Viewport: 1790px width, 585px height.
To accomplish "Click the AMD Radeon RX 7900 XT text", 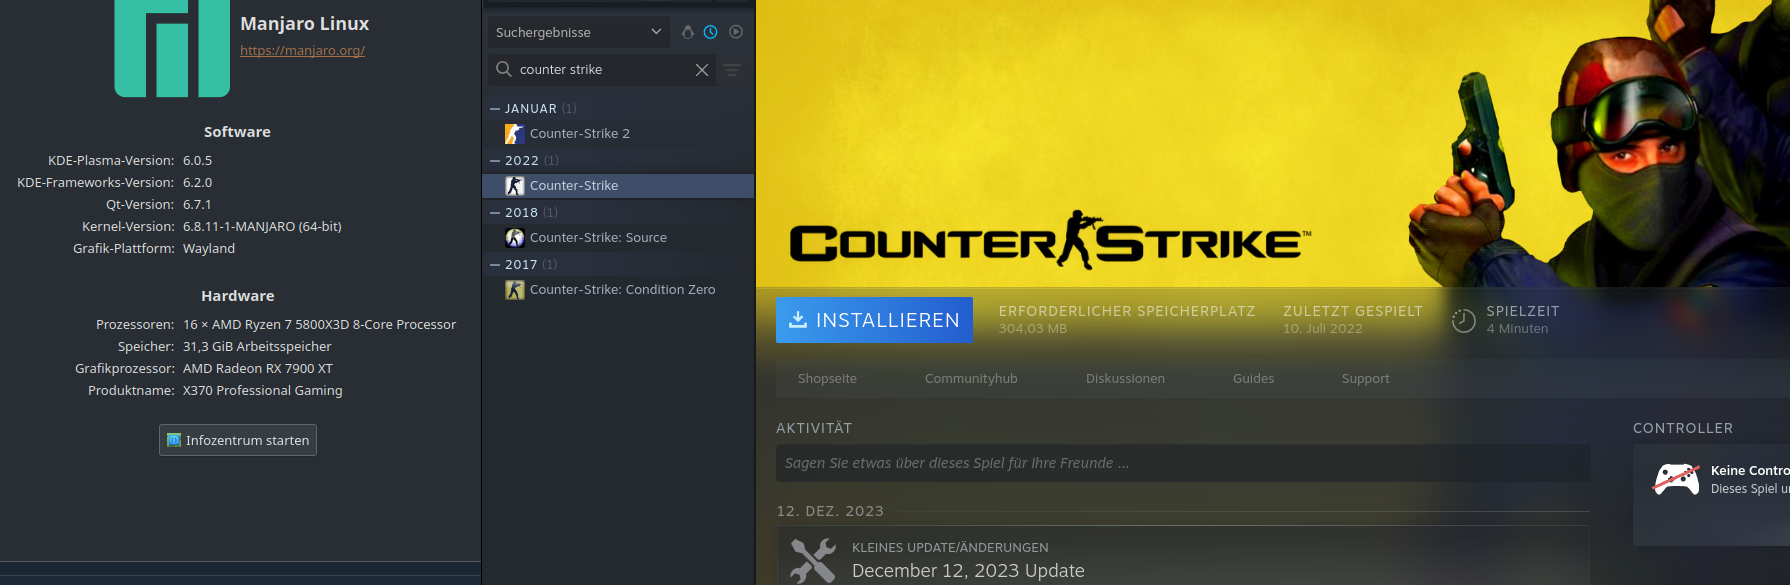I will (x=258, y=369).
